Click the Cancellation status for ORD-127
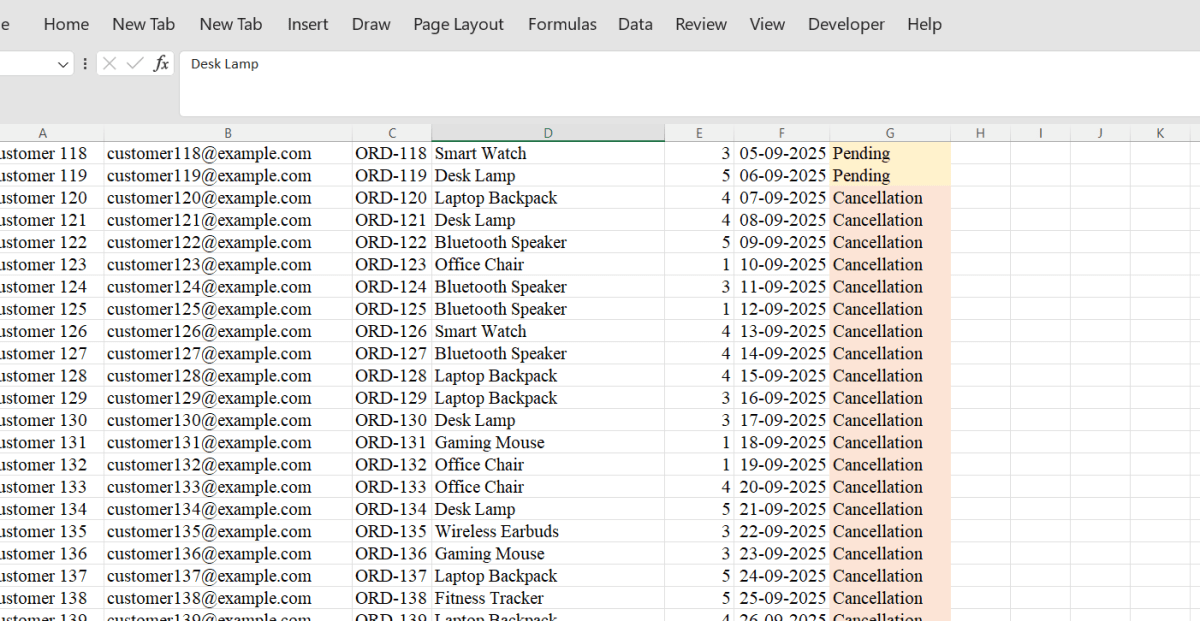Viewport: 1200px width, 621px height. tap(890, 354)
